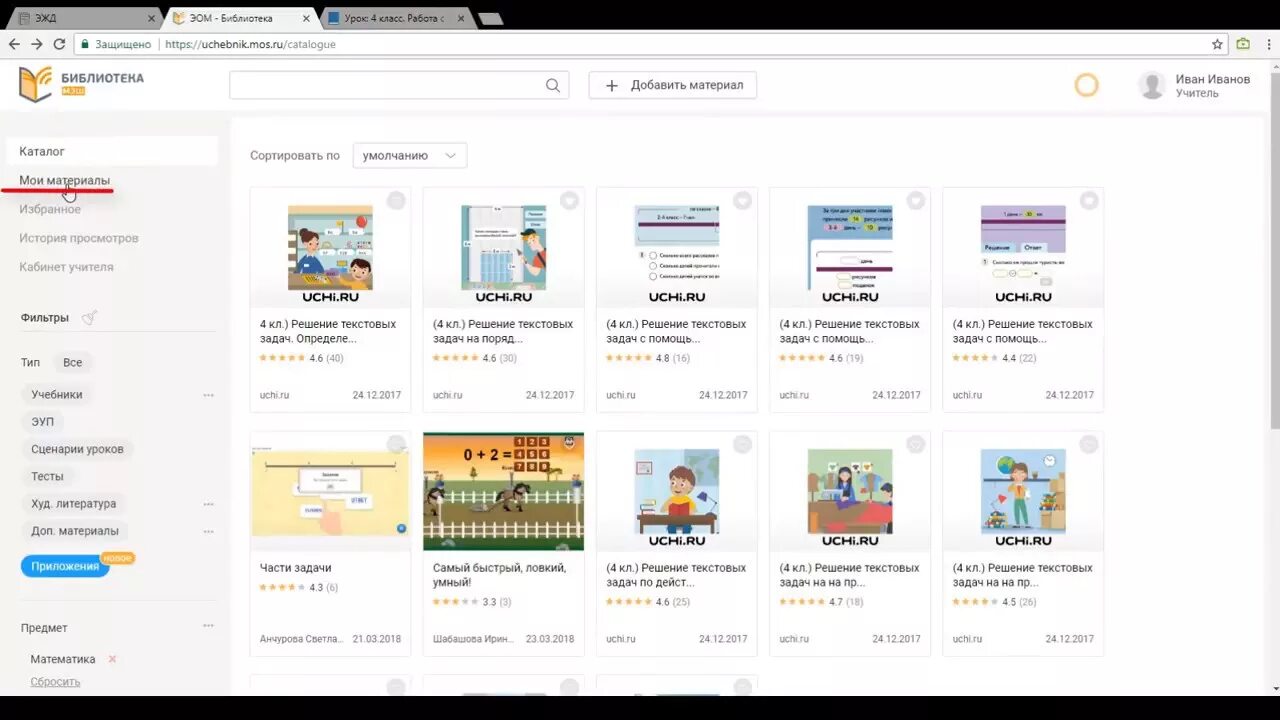This screenshot has height=720, width=1280.
Task: Open Мои материалы
Action: pos(65,181)
